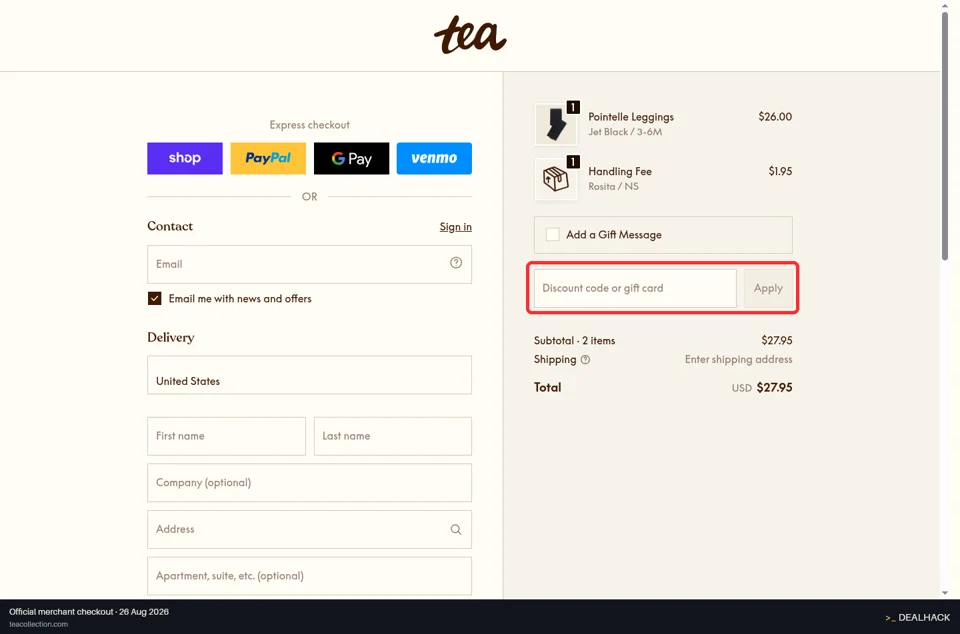Click the Express checkout heading
Image resolution: width=960 pixels, height=634 pixels.
pyautogui.click(x=310, y=125)
